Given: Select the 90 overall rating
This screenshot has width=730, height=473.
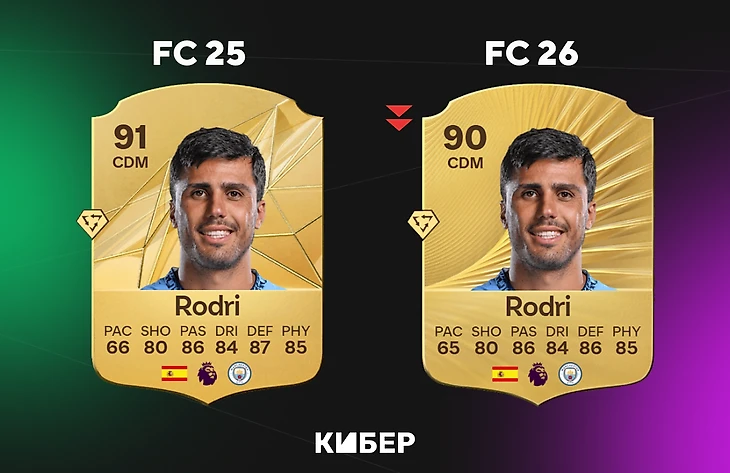Looking at the screenshot, I should (x=465, y=138).
